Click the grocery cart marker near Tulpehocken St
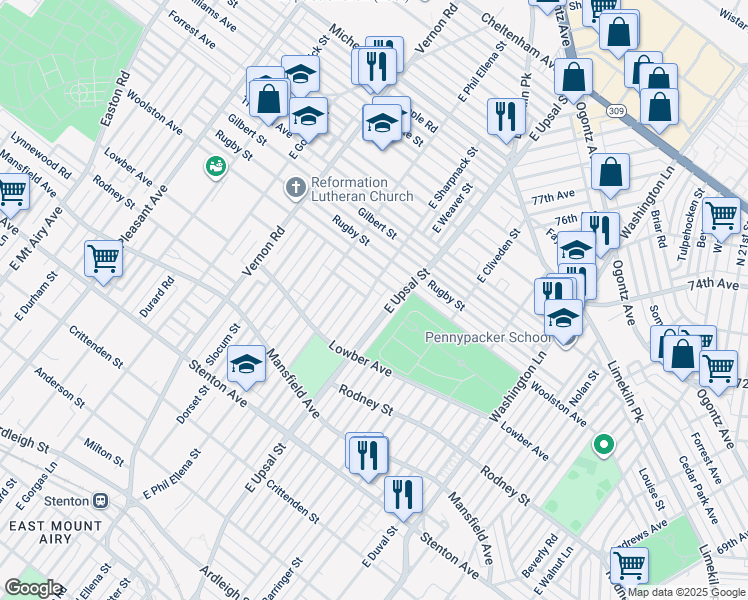 [x=721, y=217]
